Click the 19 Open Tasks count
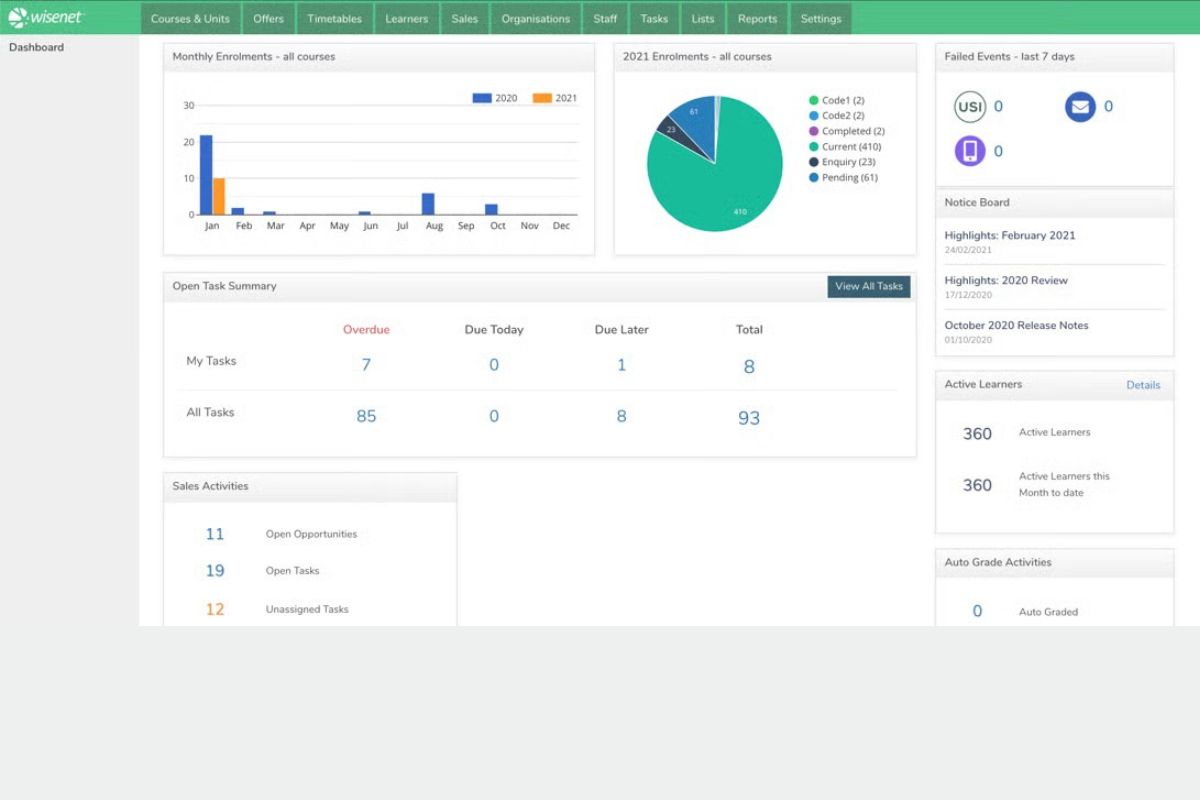This screenshot has width=1200, height=800. pos(215,571)
